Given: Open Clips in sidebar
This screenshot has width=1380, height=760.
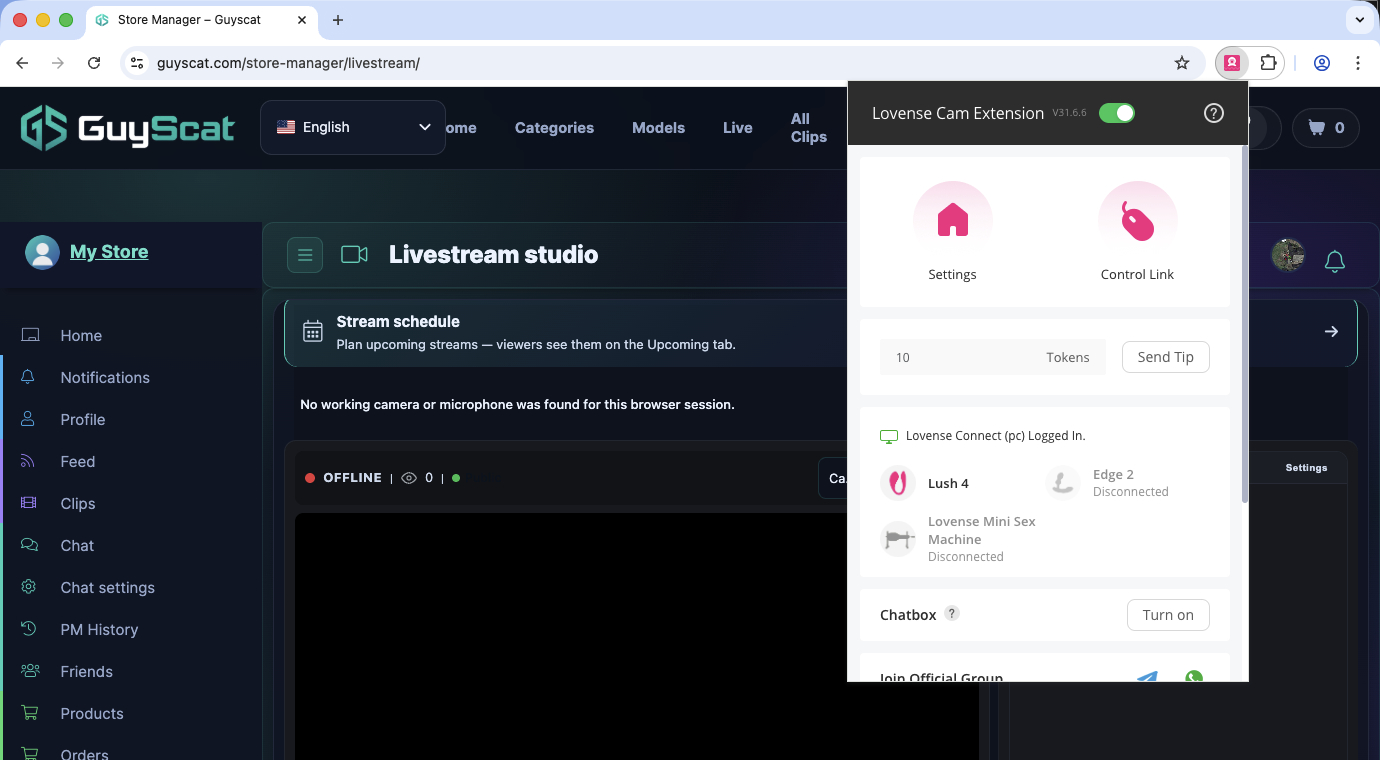Looking at the screenshot, I should point(78,504).
